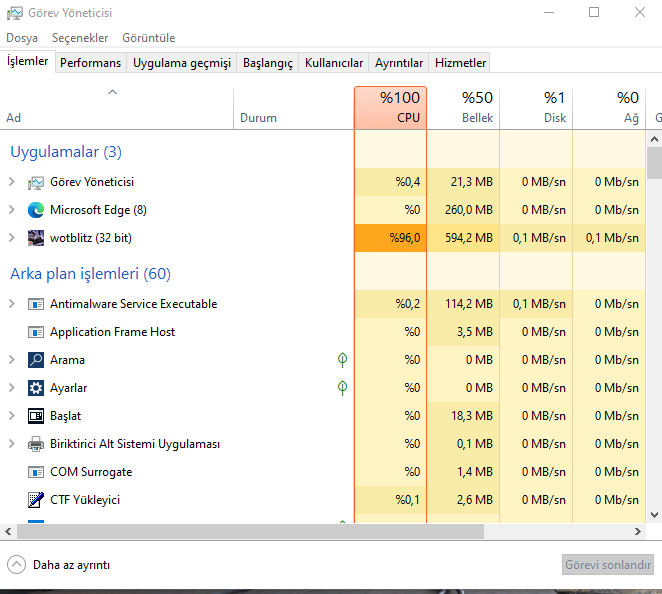Click the Antimalware Service Executable icon
This screenshot has height=594, width=662.
36,304
